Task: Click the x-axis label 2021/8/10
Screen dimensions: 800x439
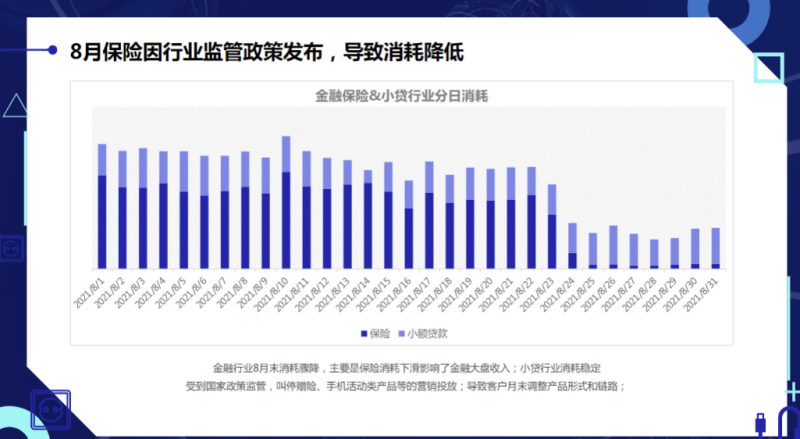Action: 271,295
